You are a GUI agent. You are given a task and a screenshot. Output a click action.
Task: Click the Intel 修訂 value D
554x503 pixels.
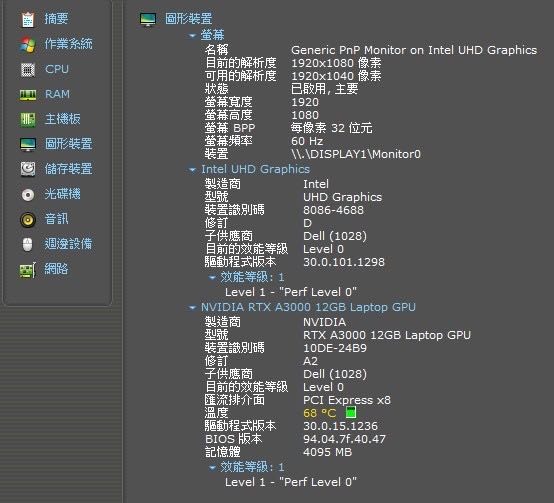point(307,223)
